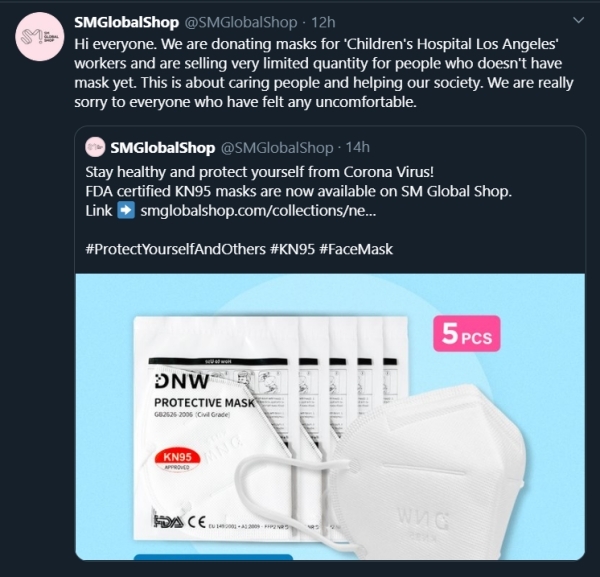Viewport: 600px width, 577px height.
Task: Open the 12h timestamp link
Action: coord(324,22)
